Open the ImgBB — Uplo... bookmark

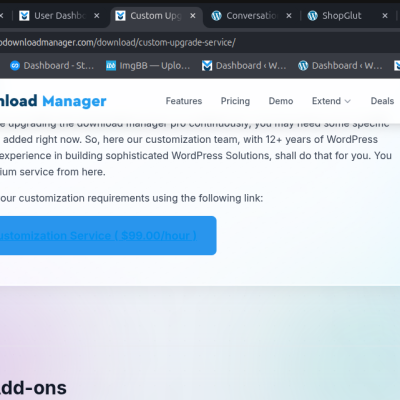click(x=148, y=66)
